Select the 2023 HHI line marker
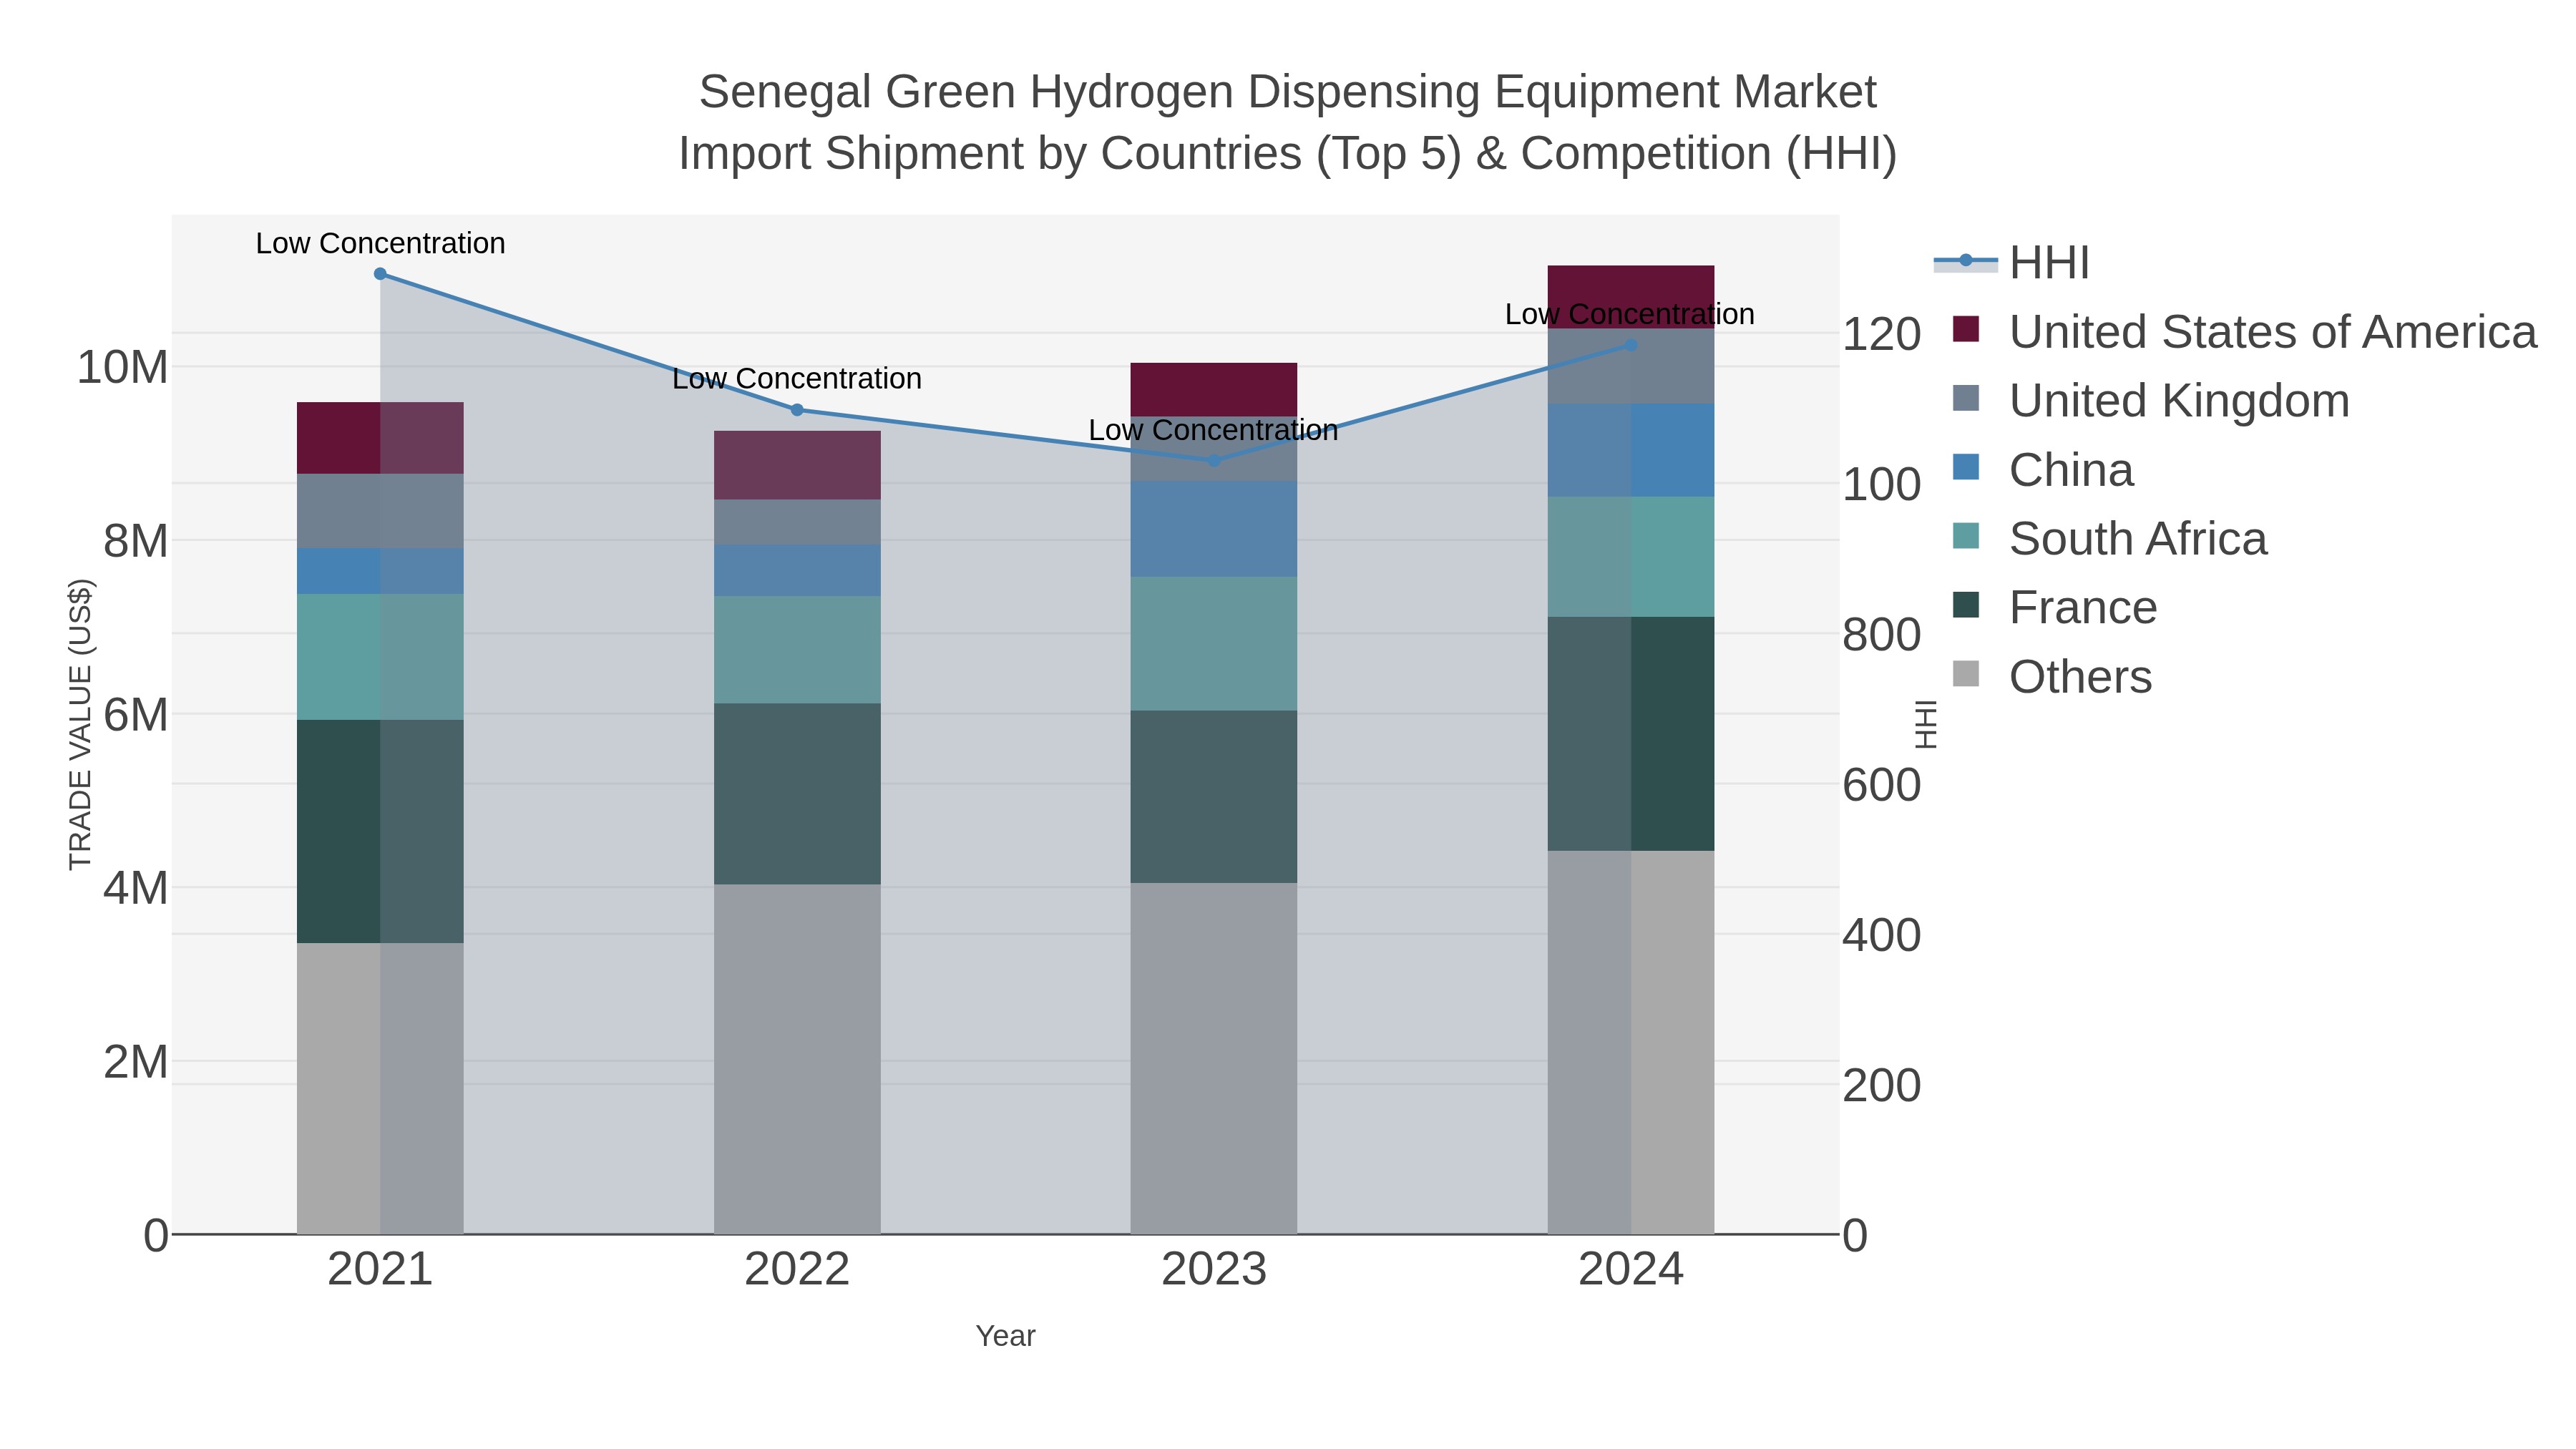Viewport: 2576px width, 1449px height. pos(1214,461)
